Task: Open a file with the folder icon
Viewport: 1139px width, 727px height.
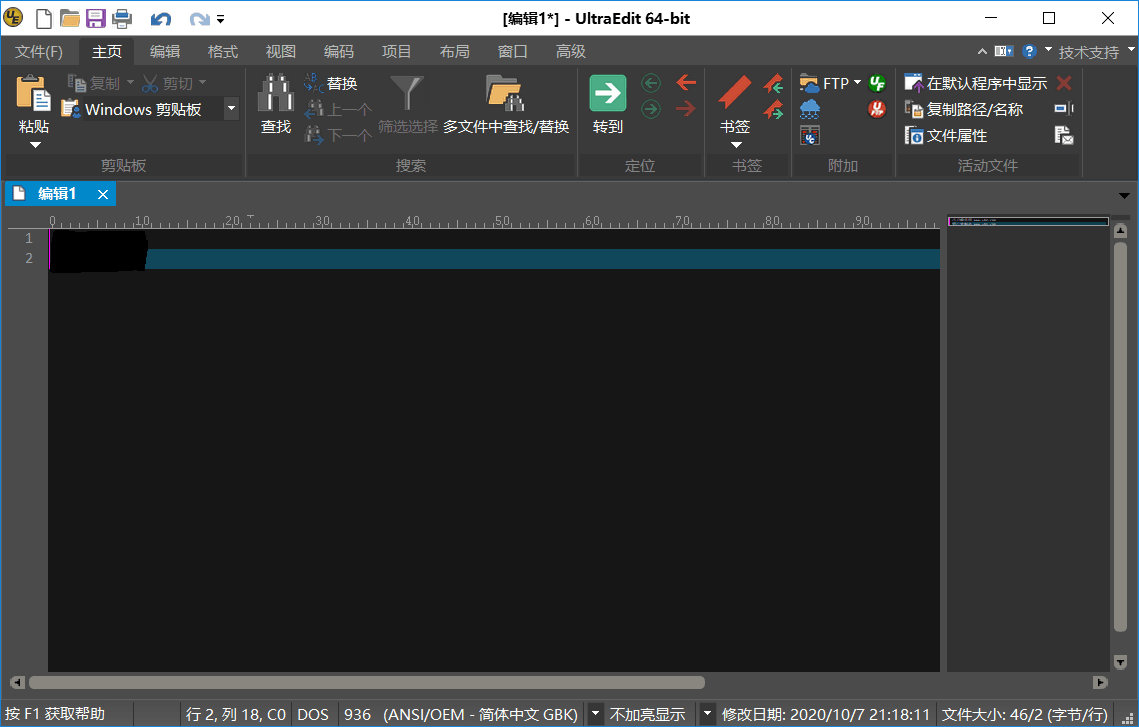Action: click(x=70, y=18)
